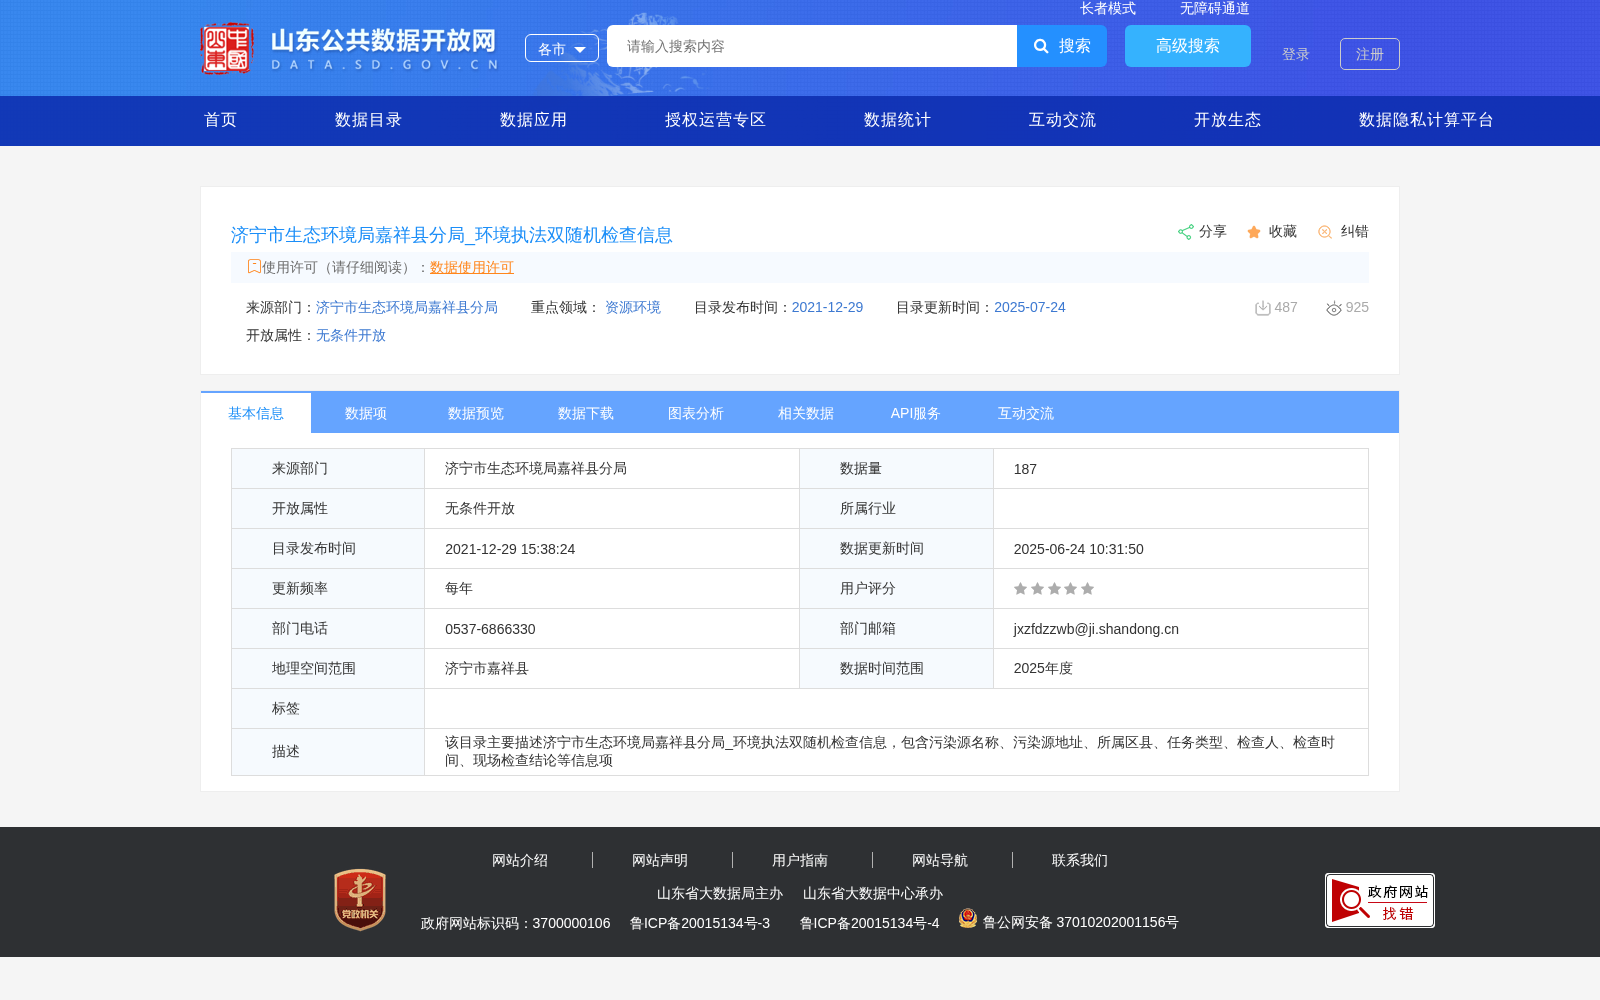
Task: Click the 资源环境 domain link
Action: [633, 307]
